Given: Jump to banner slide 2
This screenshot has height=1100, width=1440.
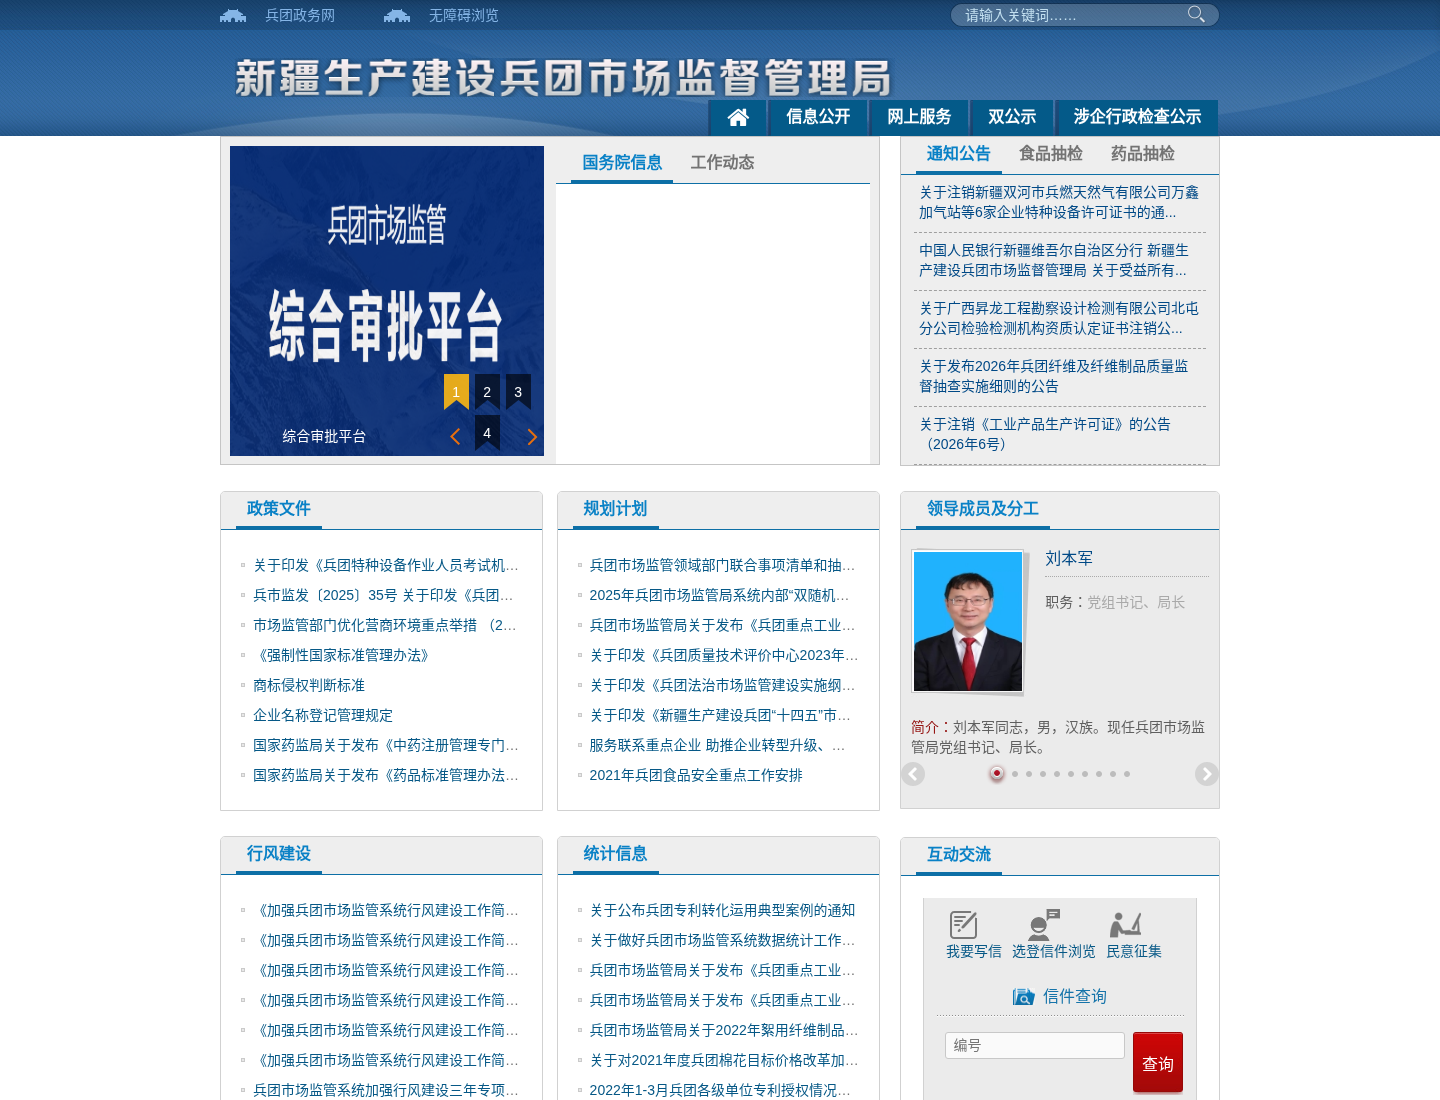Looking at the screenshot, I should [487, 392].
